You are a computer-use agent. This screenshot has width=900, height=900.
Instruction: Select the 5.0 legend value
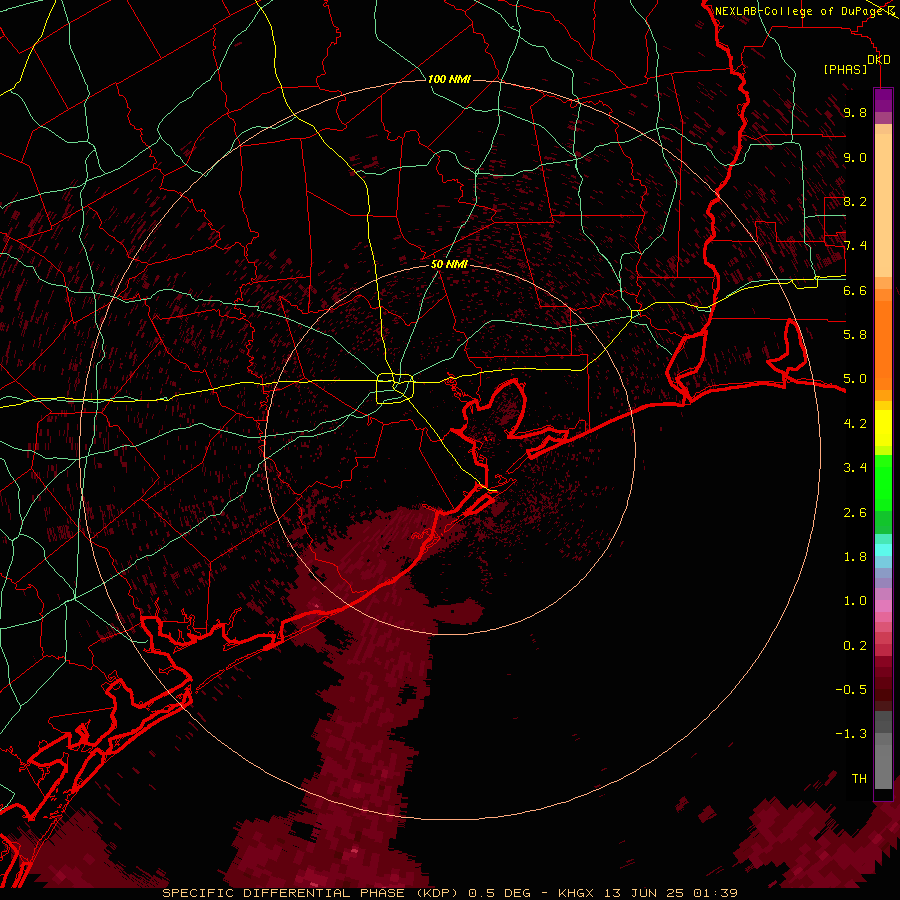[x=855, y=379]
